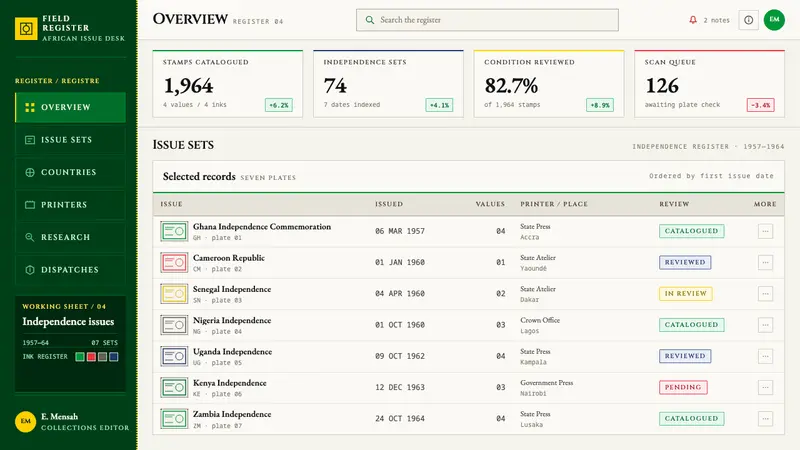
Task: Click the Field Register logo icon
Action: (x=26, y=29)
